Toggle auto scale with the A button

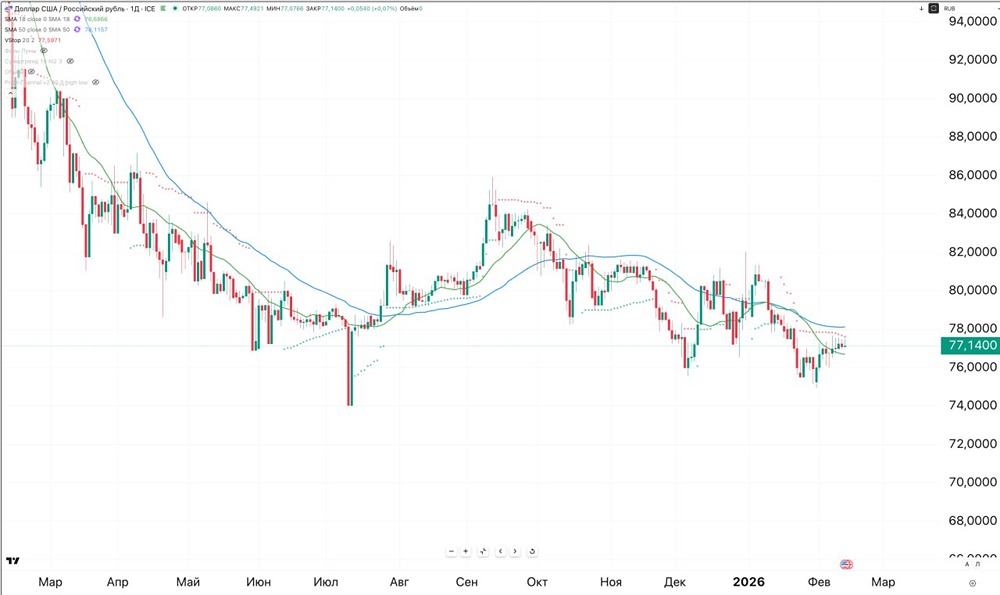(x=967, y=564)
